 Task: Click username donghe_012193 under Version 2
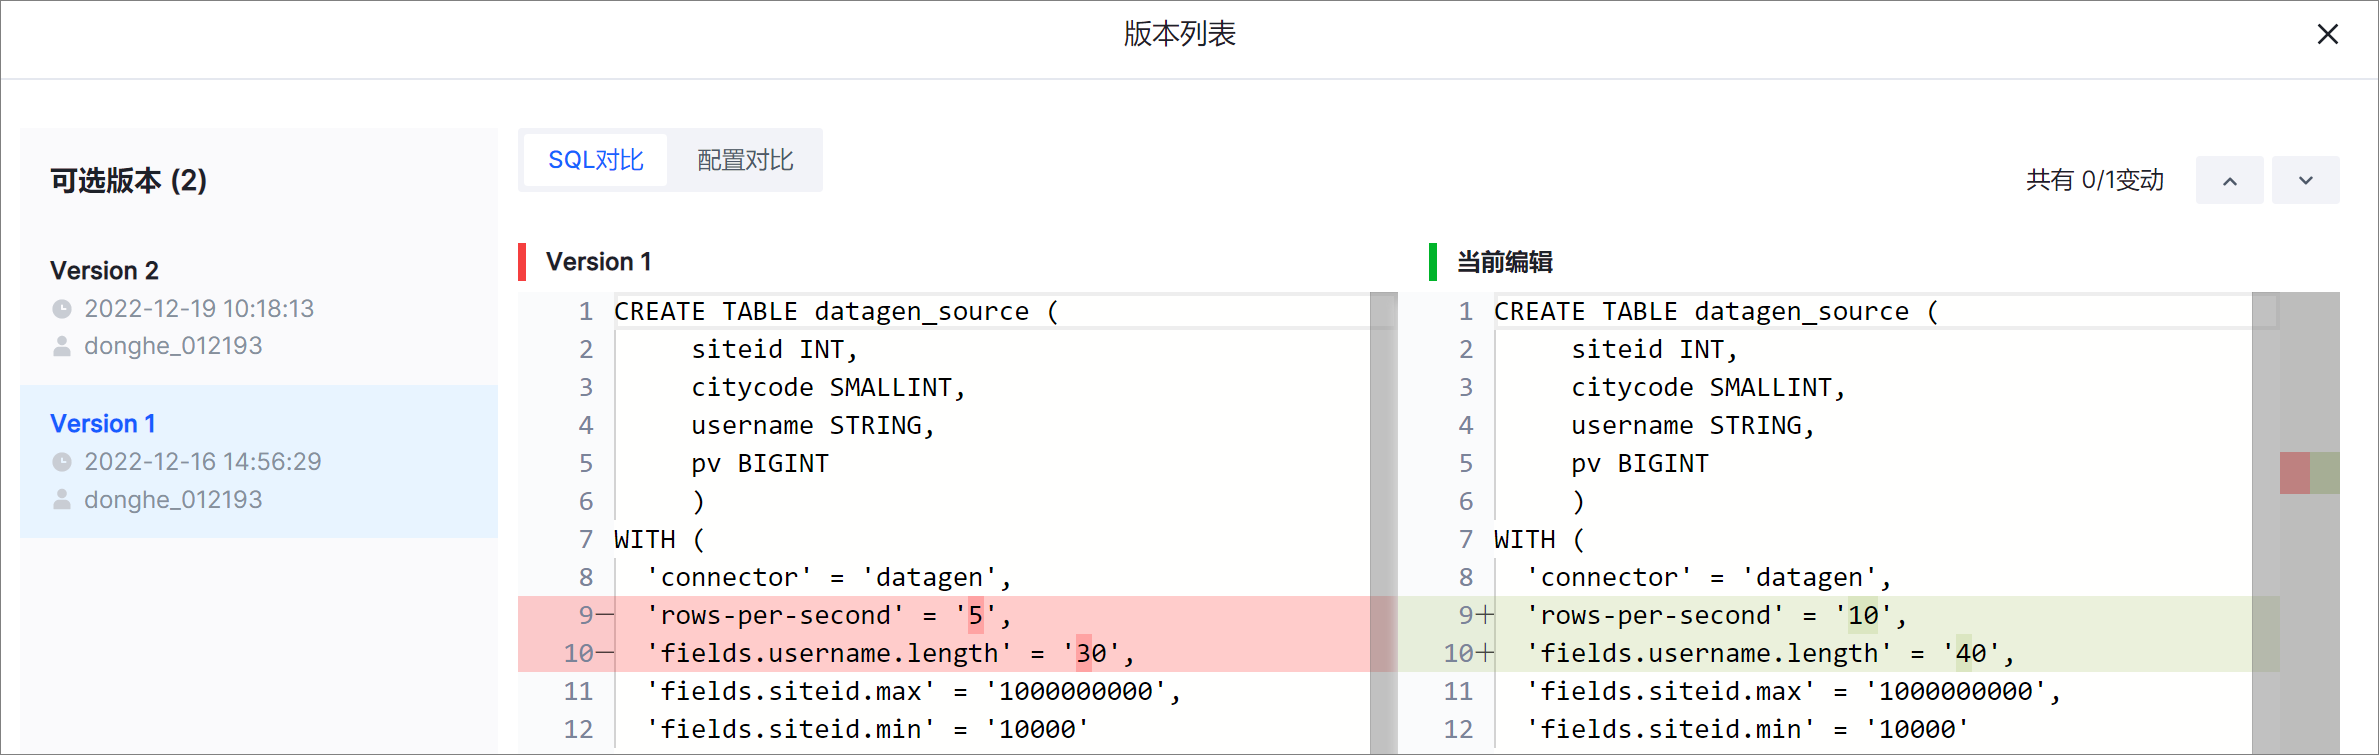coord(173,346)
